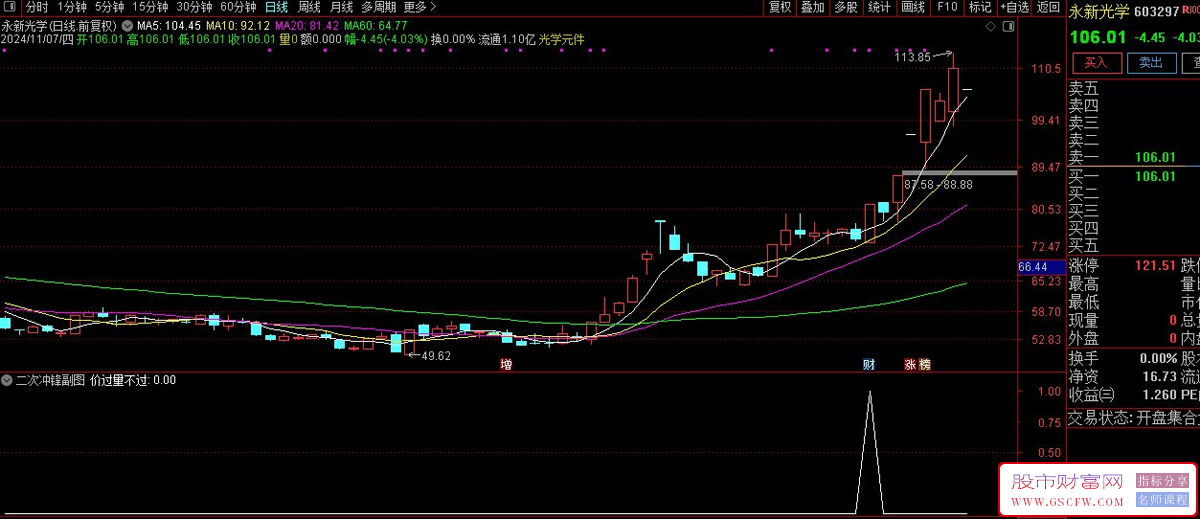Click the 返回 back button

pos(1048,7)
